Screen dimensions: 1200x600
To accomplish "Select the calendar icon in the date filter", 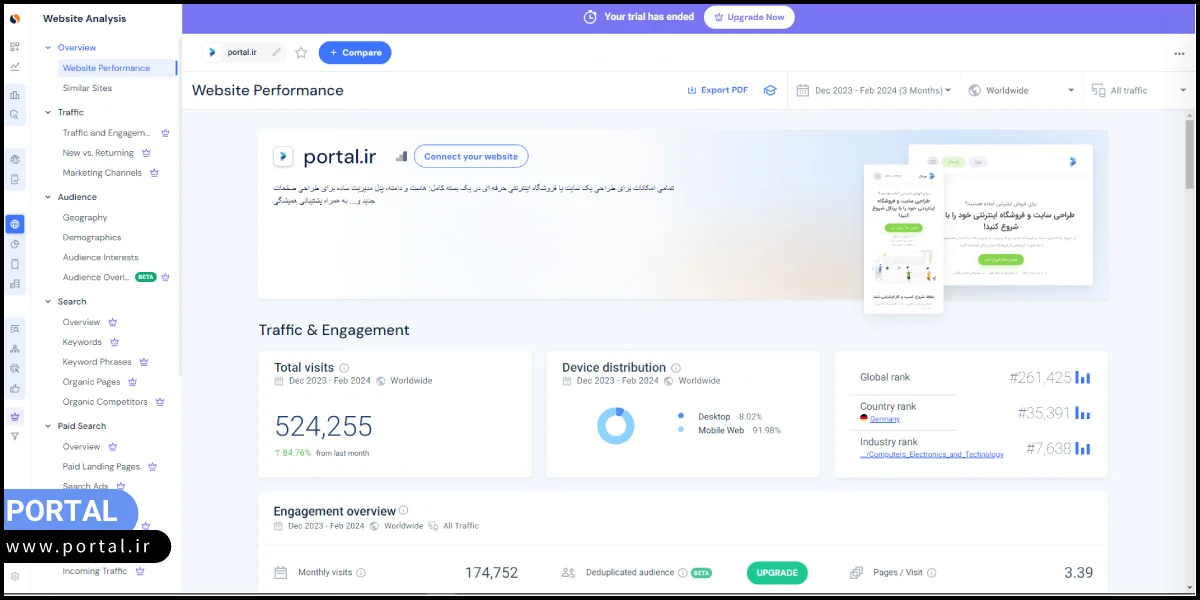I will (803, 90).
